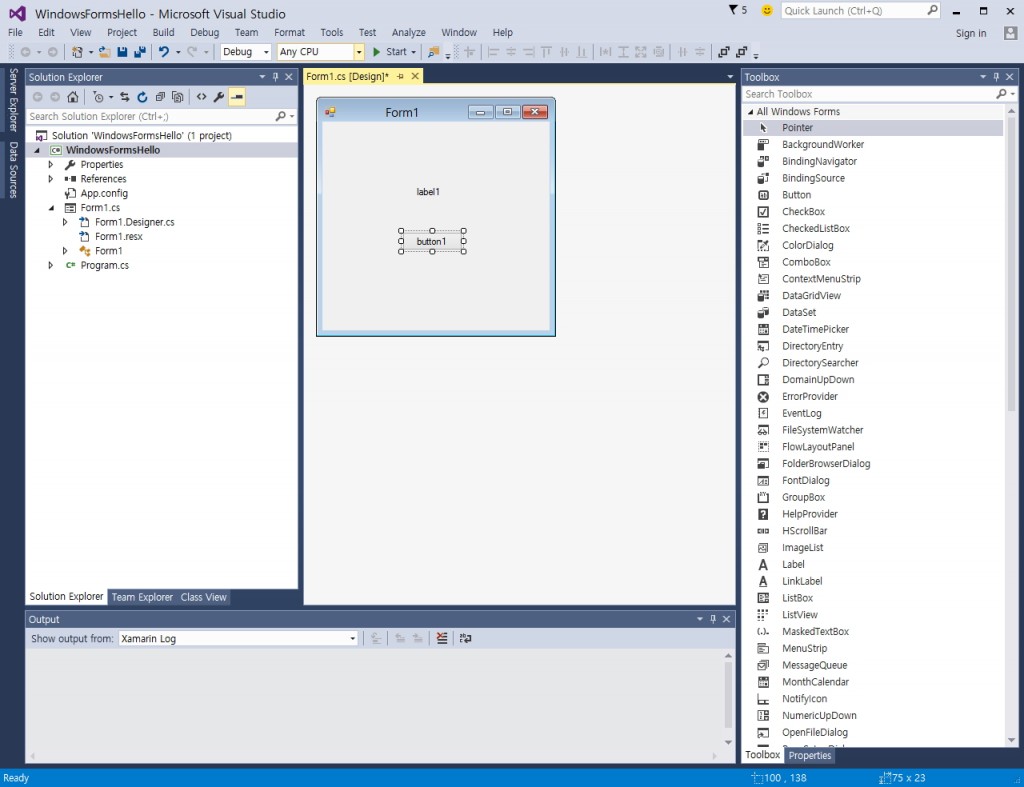The image size is (1024, 787).
Task: Click the Pending Changes Filter icon
Action: pyautogui.click(x=98, y=97)
